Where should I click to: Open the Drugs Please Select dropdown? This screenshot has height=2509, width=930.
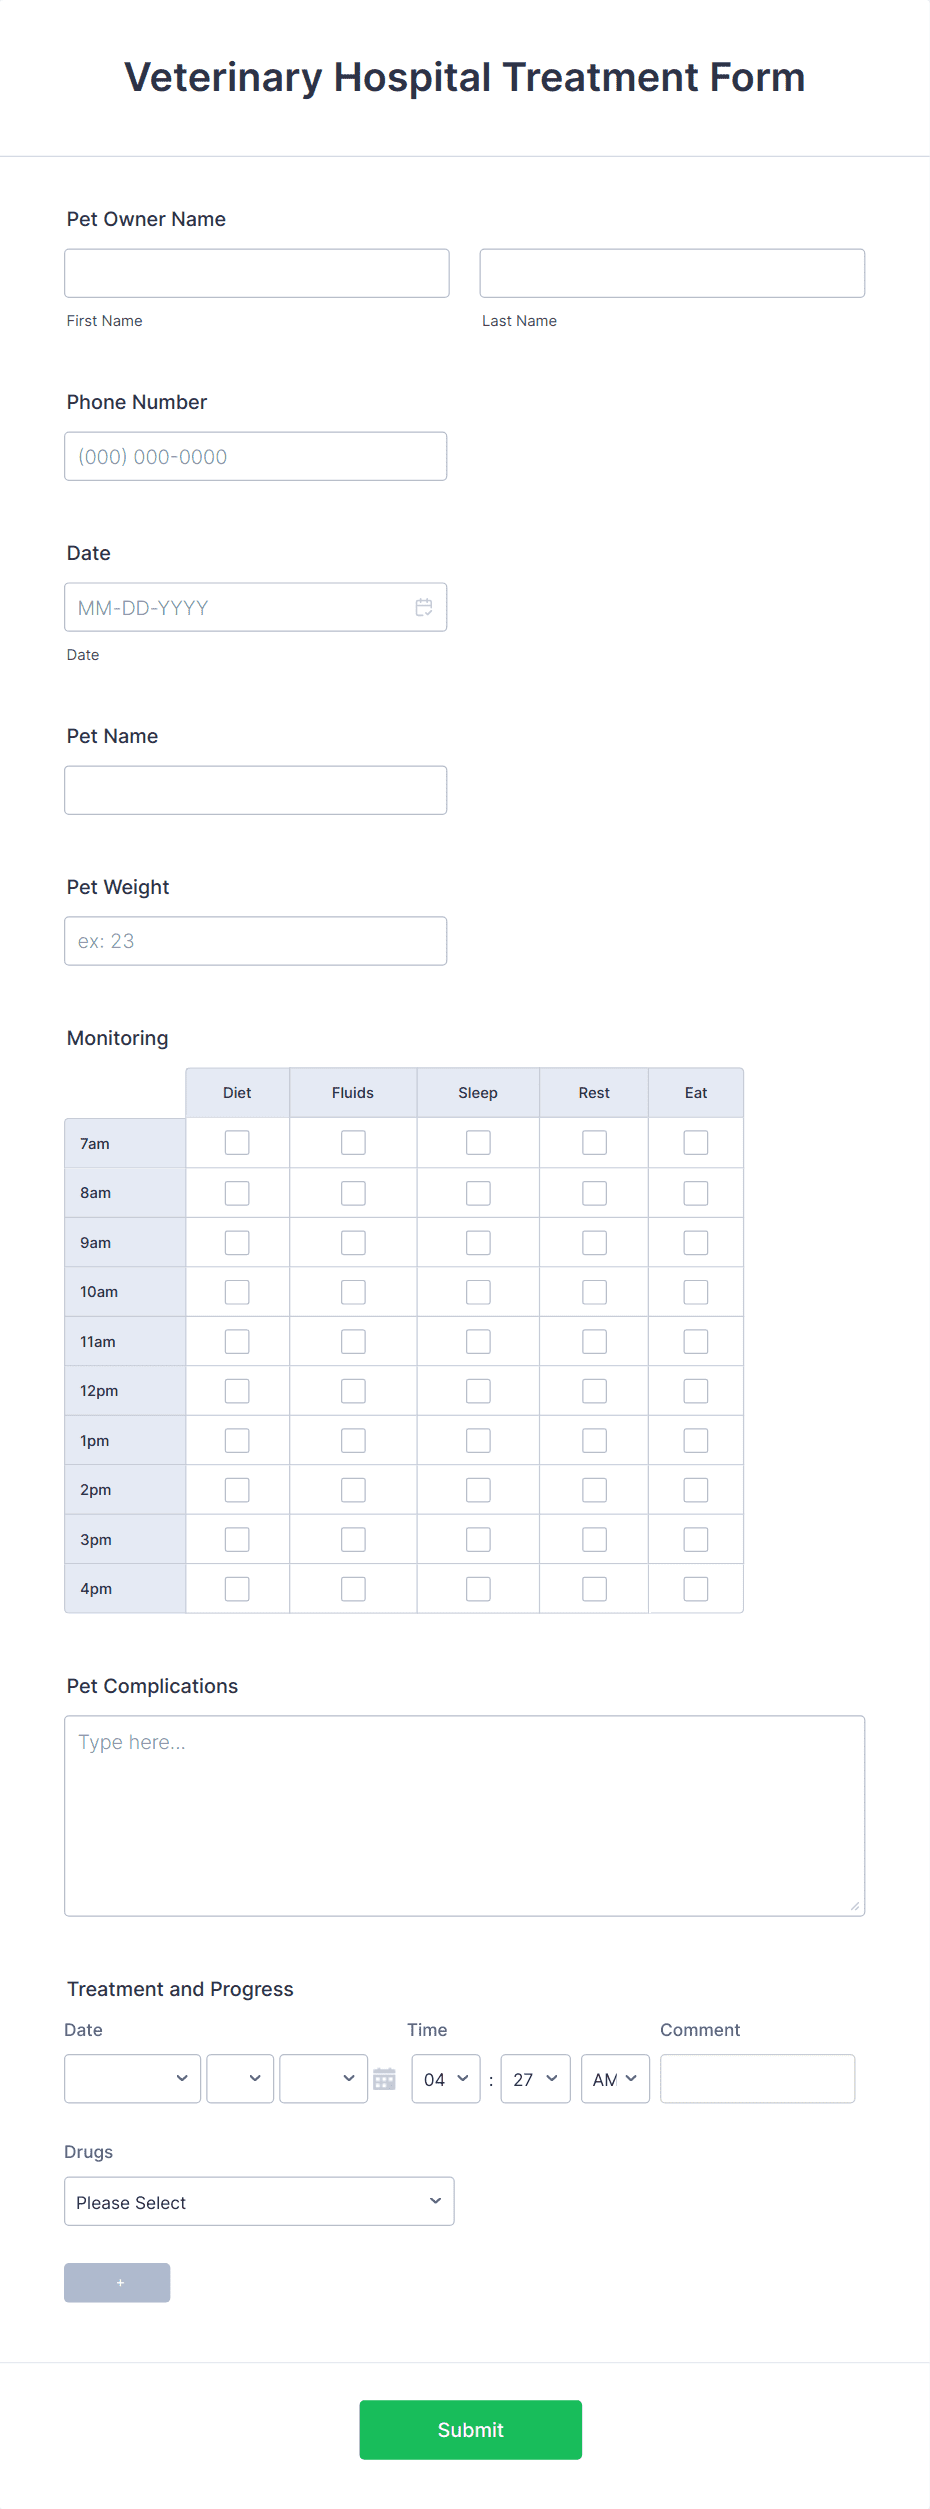pos(259,2201)
